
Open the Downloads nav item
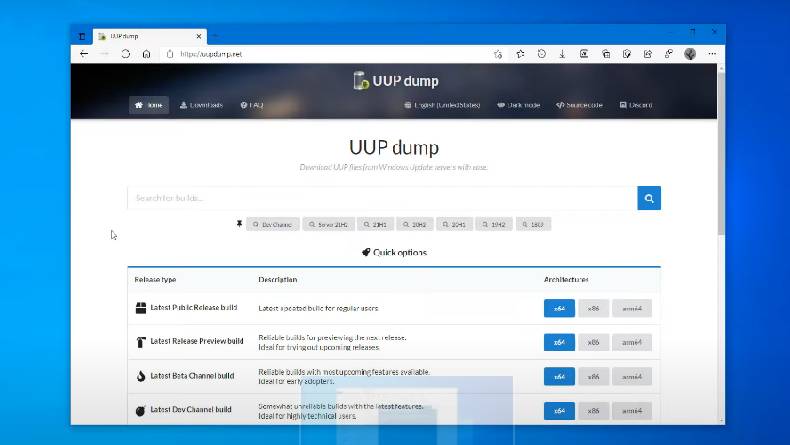[x=201, y=105]
